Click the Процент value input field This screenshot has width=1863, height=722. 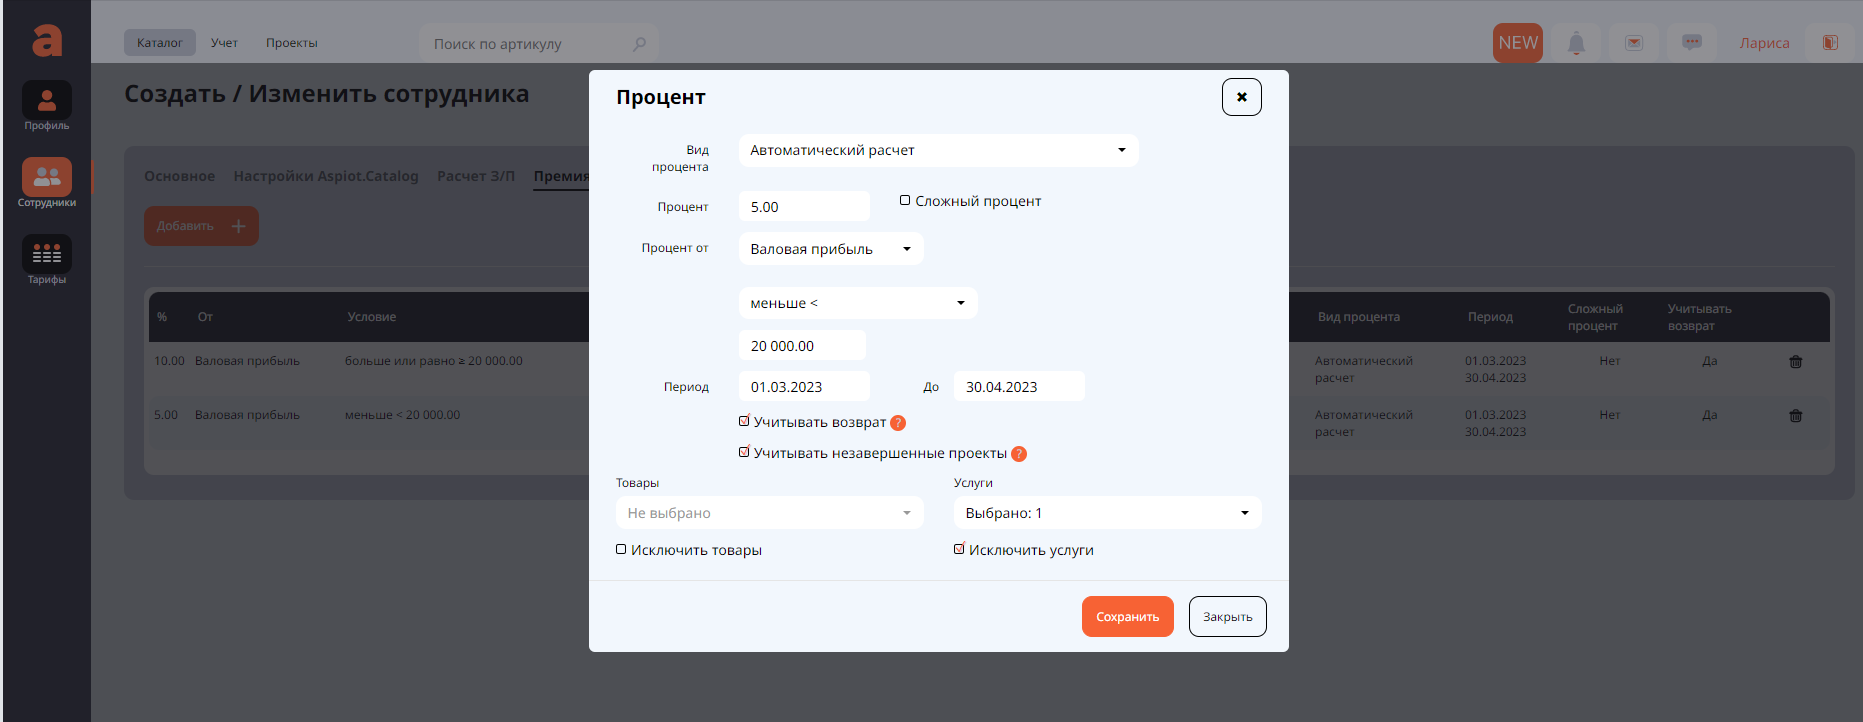[x=804, y=207]
